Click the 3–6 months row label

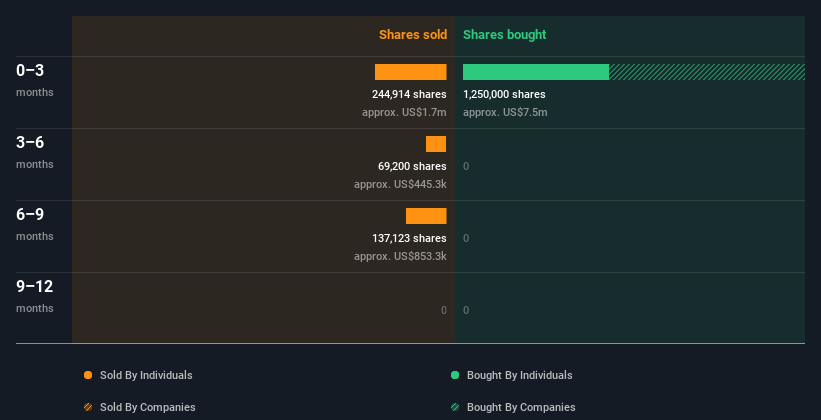(35, 152)
